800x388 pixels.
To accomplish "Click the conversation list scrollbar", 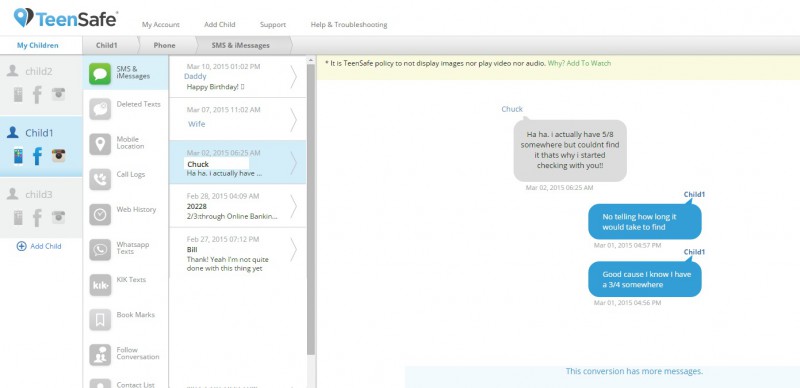I will (x=311, y=209).
